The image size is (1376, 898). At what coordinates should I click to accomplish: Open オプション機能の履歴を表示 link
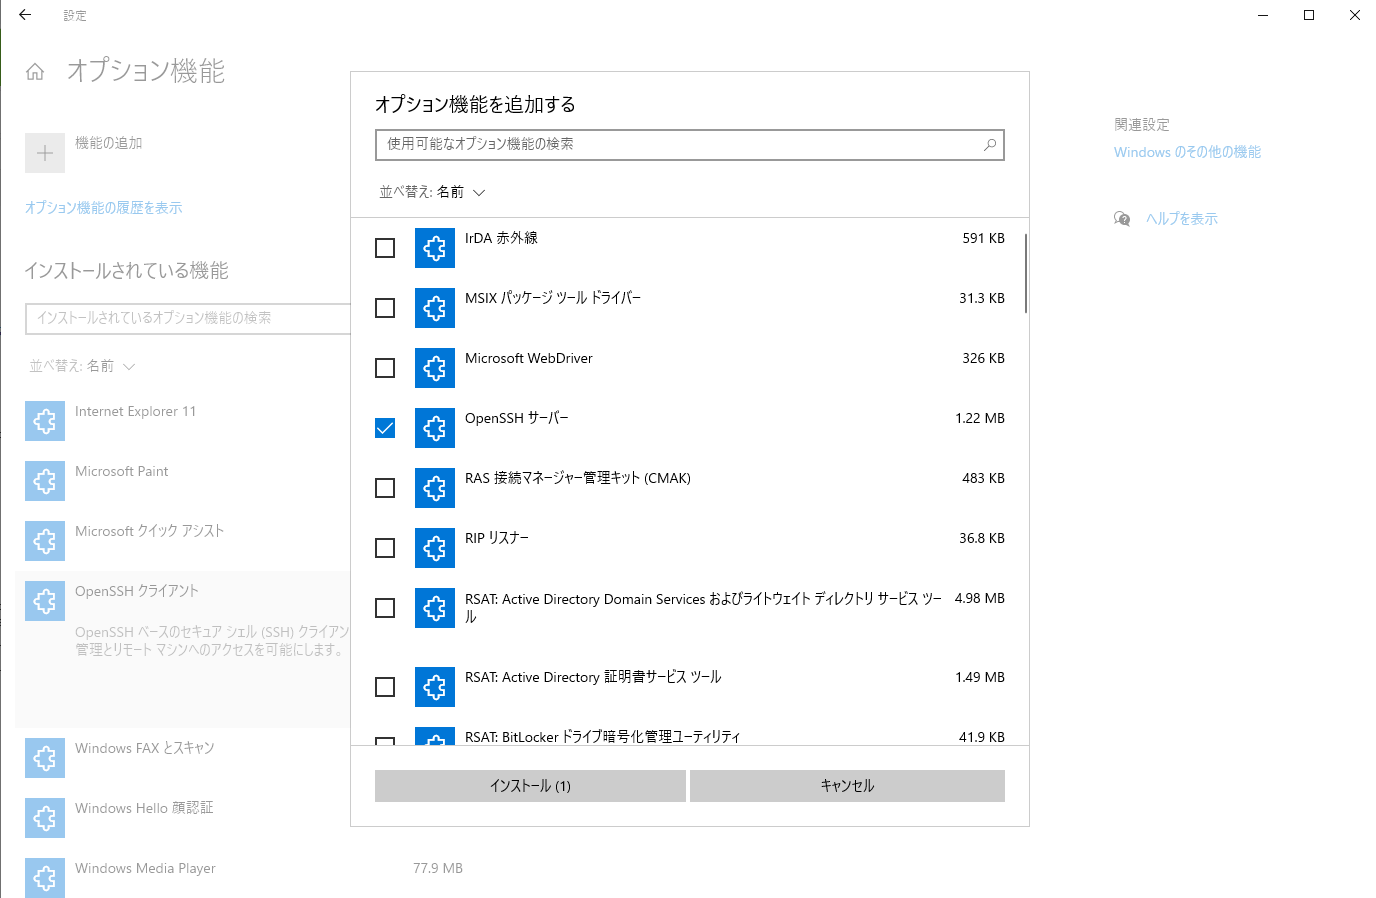click(103, 208)
